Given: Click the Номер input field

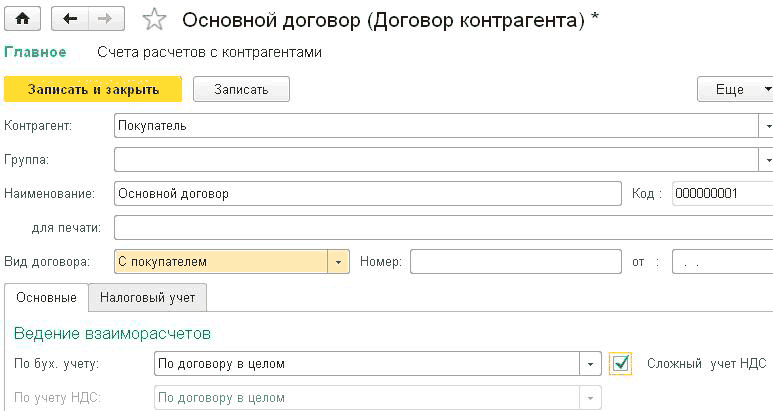Looking at the screenshot, I should [x=515, y=261].
